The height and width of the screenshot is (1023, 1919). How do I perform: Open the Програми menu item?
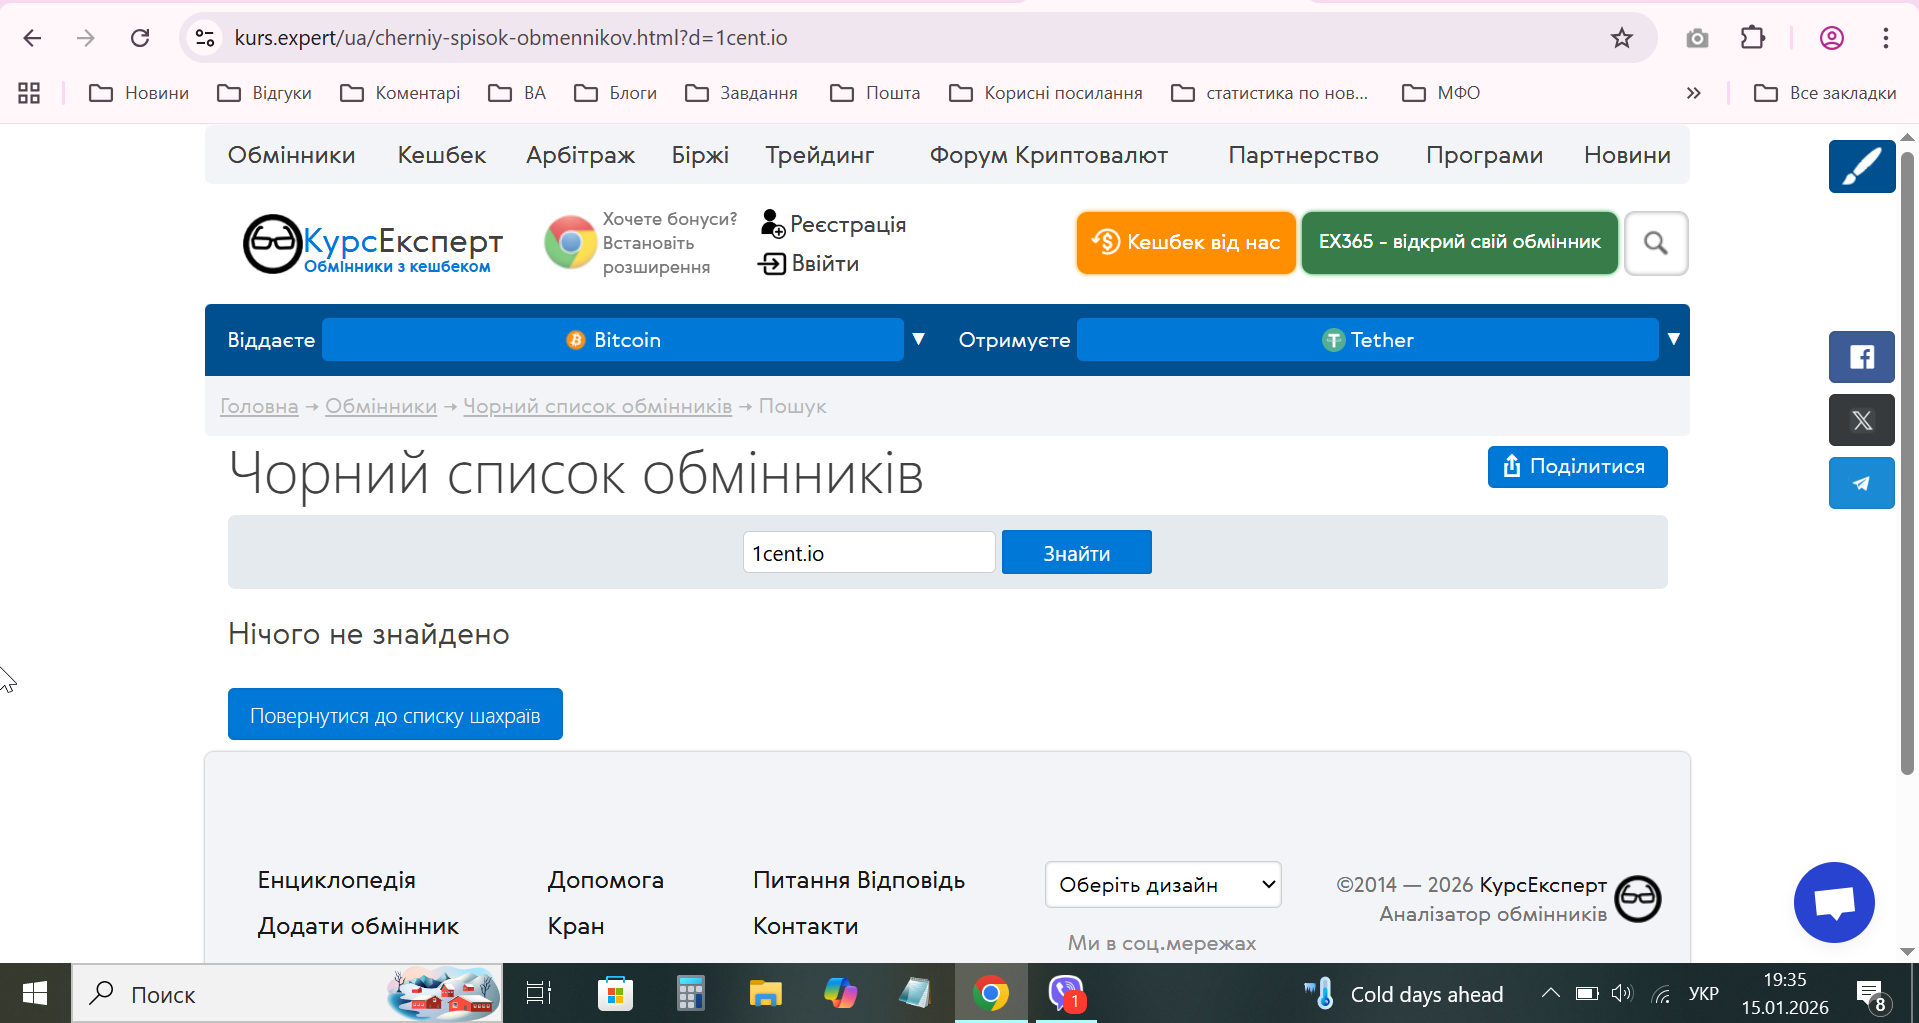click(x=1484, y=155)
